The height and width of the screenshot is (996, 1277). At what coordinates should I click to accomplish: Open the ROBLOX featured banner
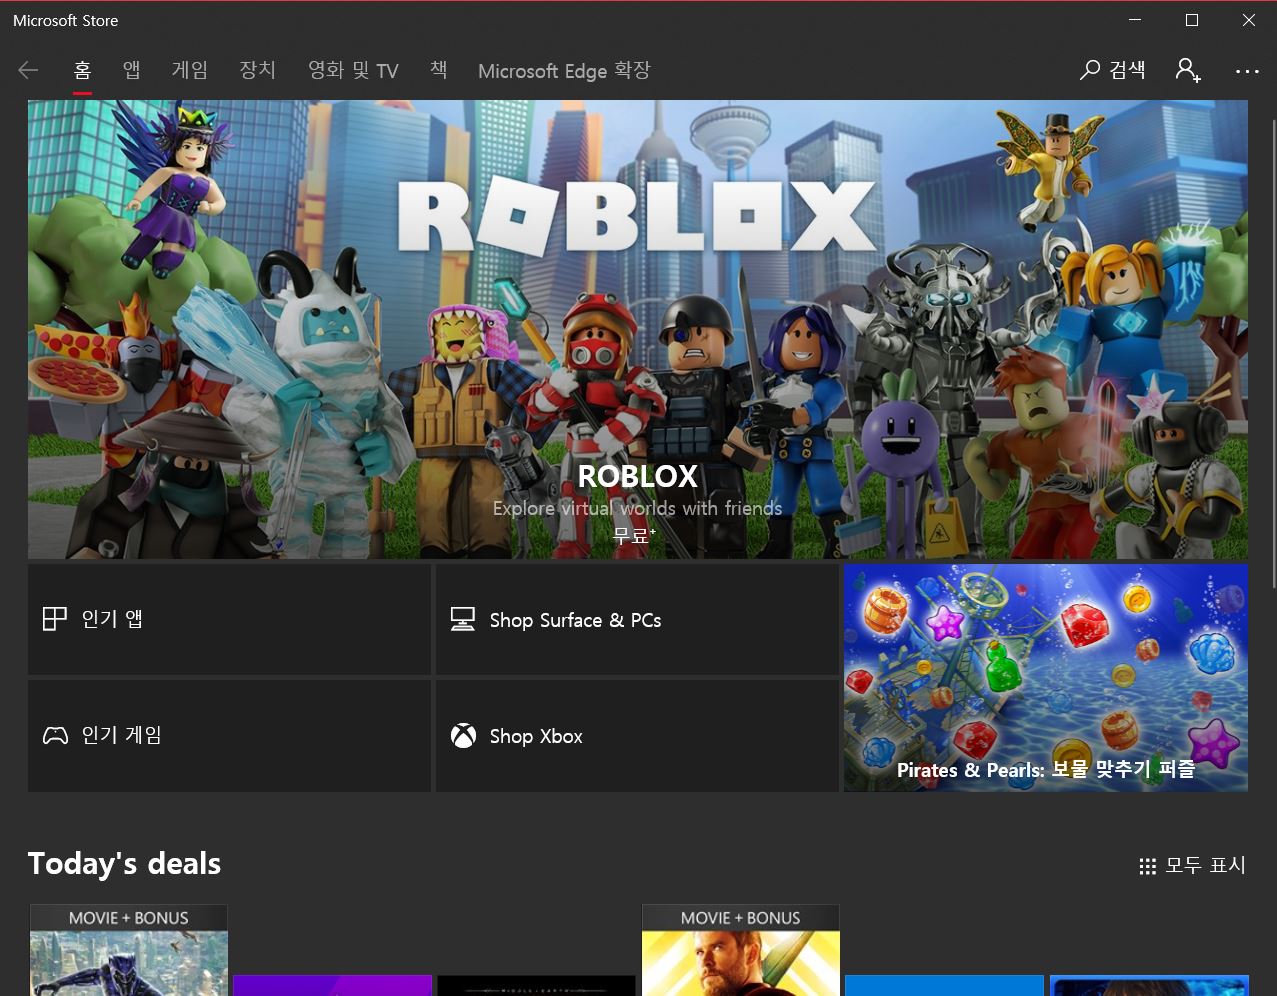tap(638, 329)
